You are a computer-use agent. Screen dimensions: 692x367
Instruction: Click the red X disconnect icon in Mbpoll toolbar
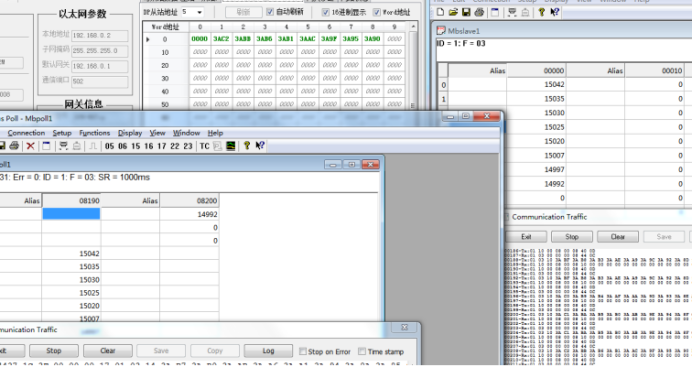pyautogui.click(x=30, y=146)
